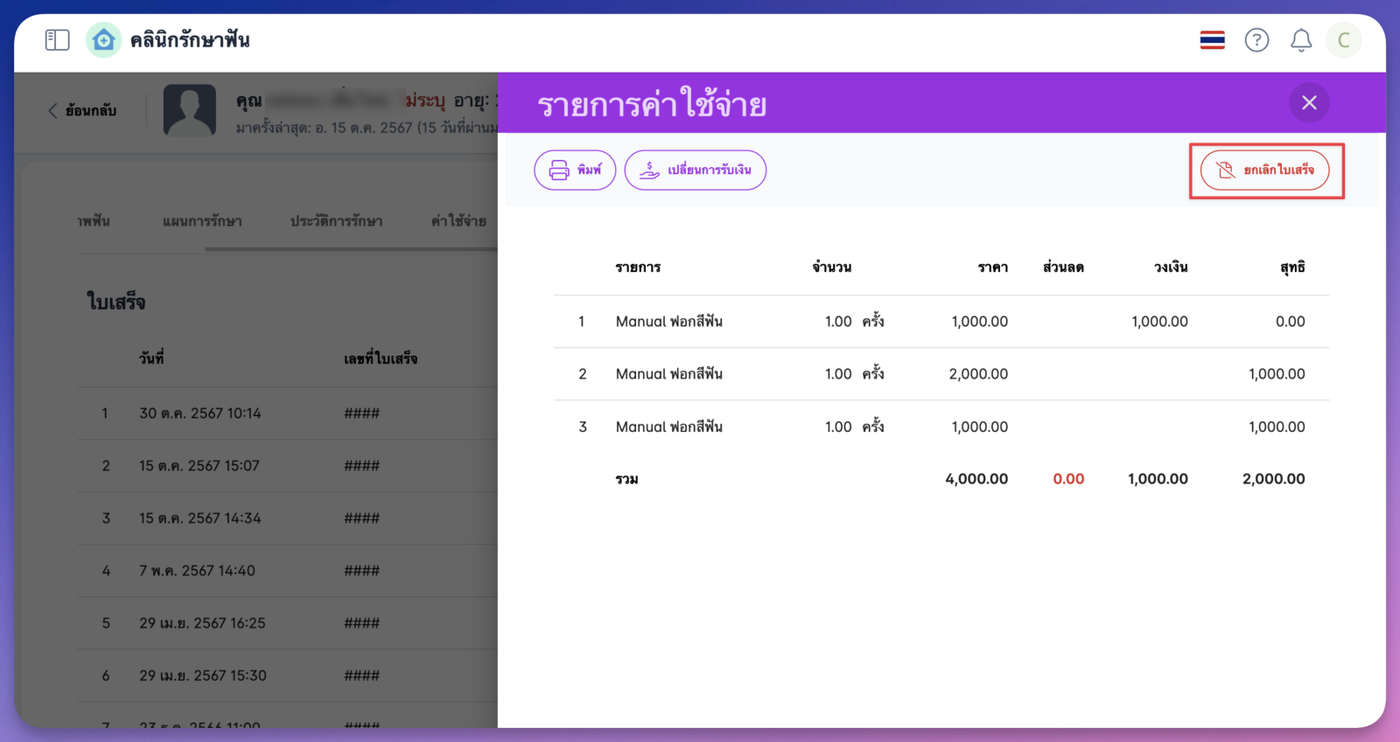Click the 2,000.00 price in row 2
The image size is (1400, 742).
[978, 374]
